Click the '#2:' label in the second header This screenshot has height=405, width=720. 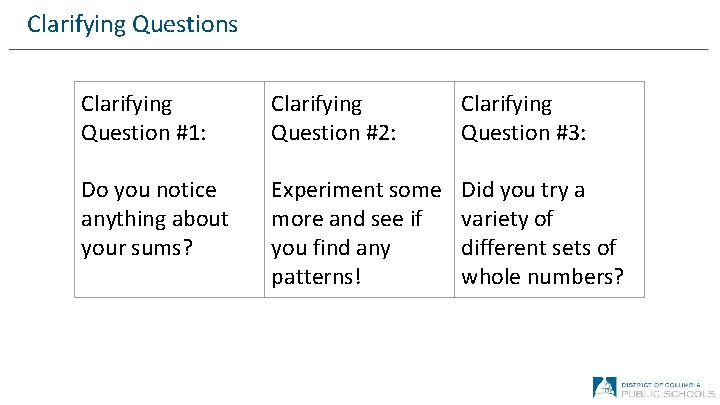point(377,132)
